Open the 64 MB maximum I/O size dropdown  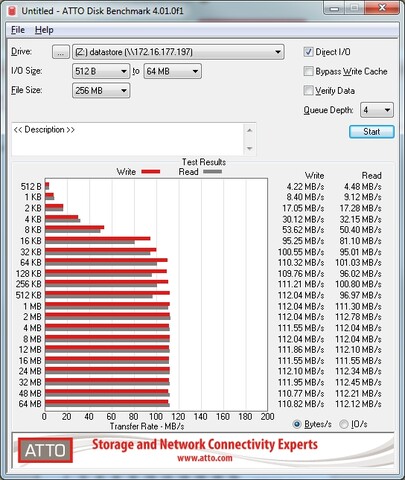(172, 71)
